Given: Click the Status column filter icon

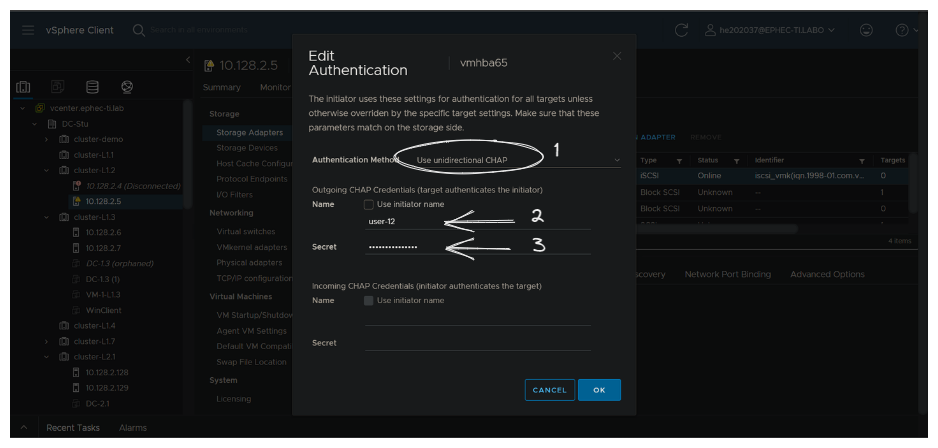Looking at the screenshot, I should tap(736, 161).
